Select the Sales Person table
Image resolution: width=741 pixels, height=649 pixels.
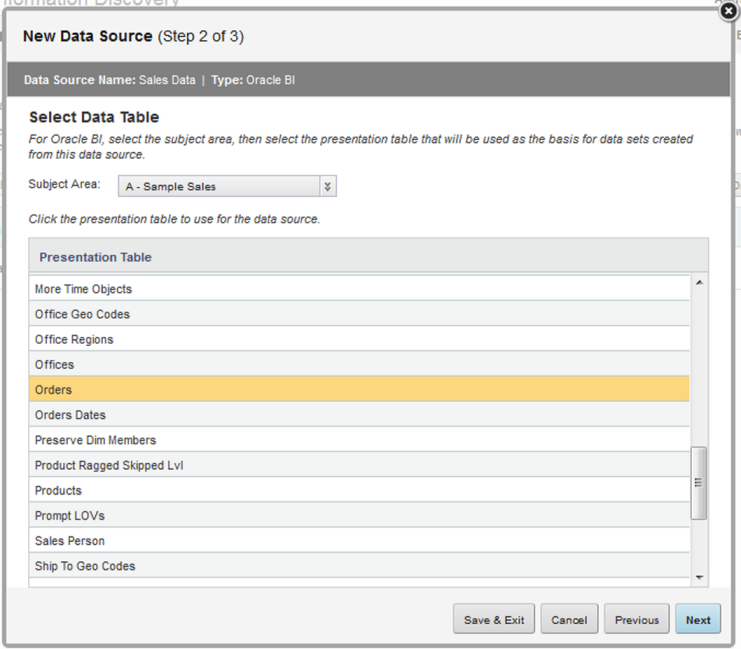(359, 540)
